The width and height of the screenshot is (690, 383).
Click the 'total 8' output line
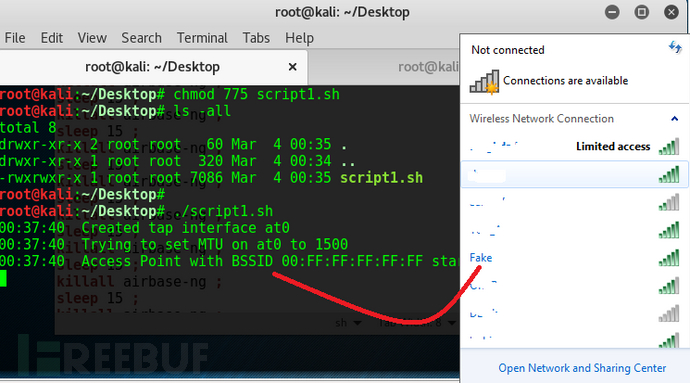(28, 128)
